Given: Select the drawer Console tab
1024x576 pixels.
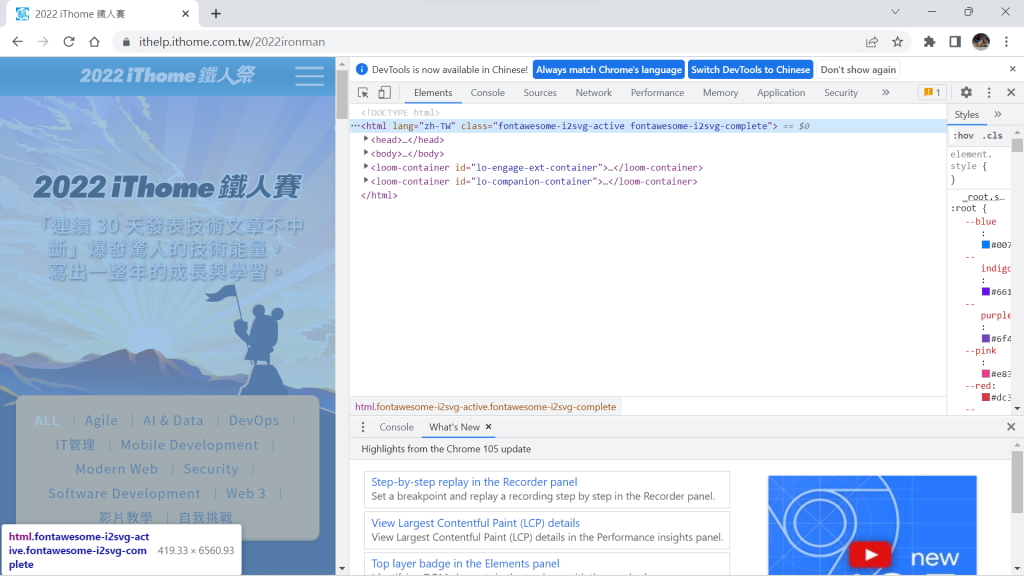Looking at the screenshot, I should pyautogui.click(x=396, y=427).
